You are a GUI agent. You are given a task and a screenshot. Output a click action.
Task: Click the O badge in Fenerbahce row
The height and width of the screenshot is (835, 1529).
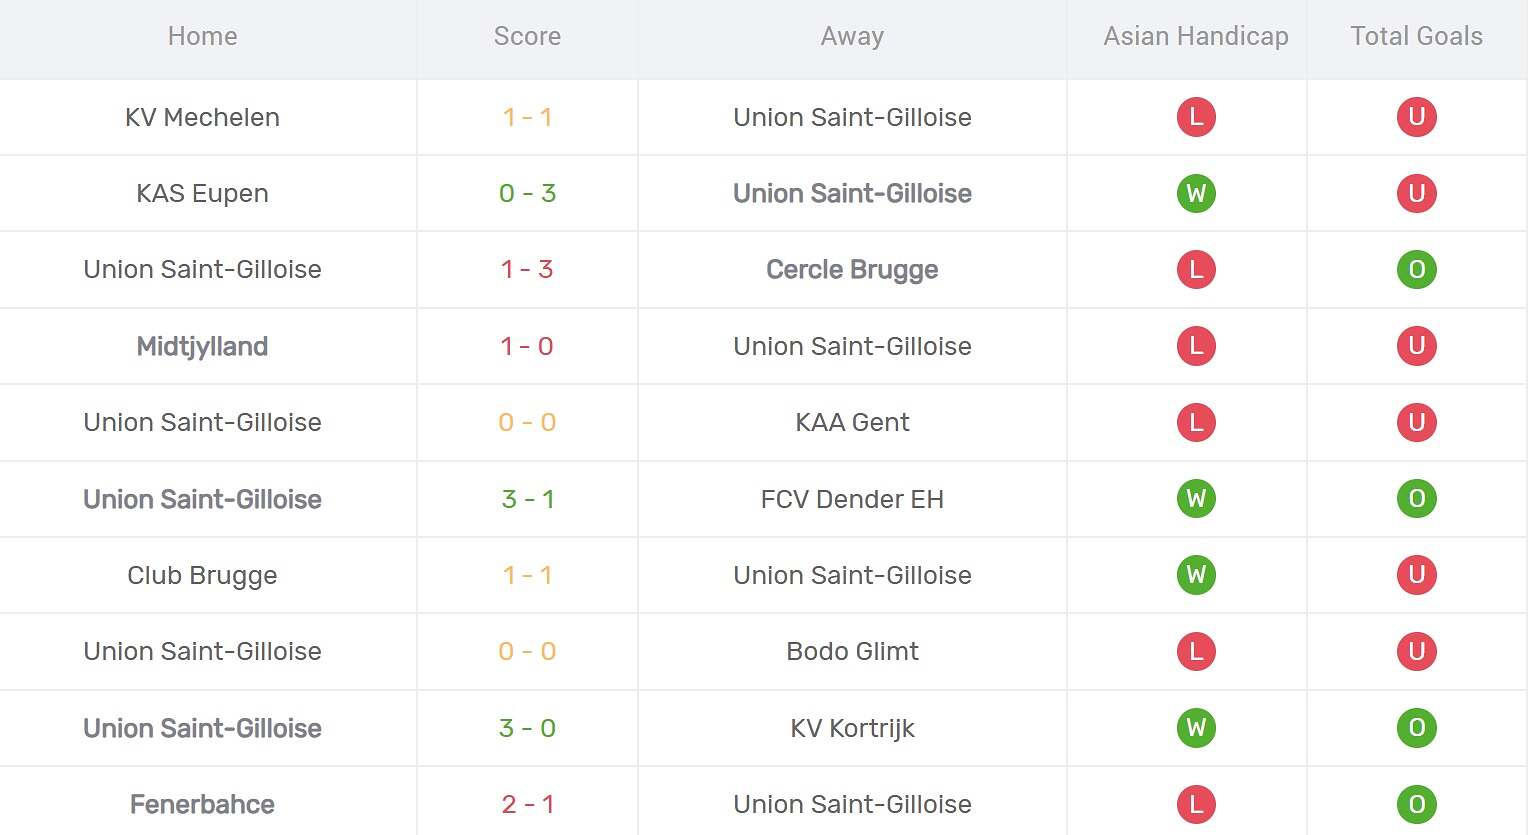point(1416,804)
